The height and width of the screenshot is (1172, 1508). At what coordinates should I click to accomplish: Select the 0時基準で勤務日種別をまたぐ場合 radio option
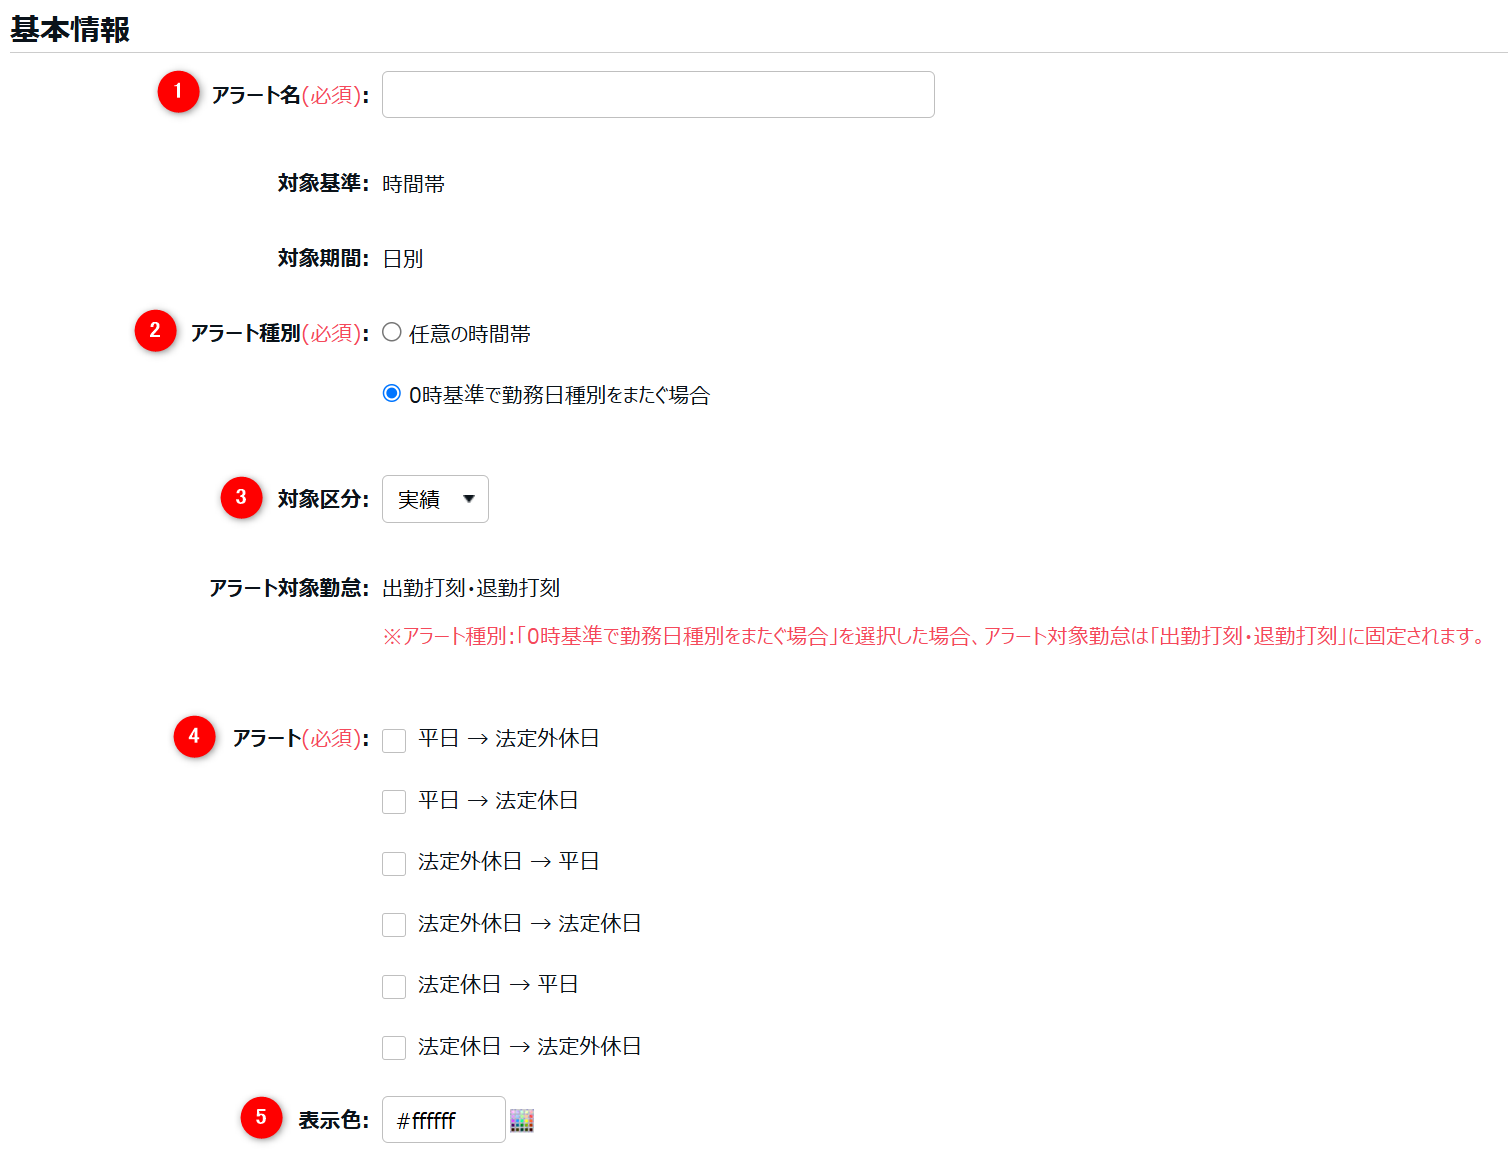pos(392,394)
